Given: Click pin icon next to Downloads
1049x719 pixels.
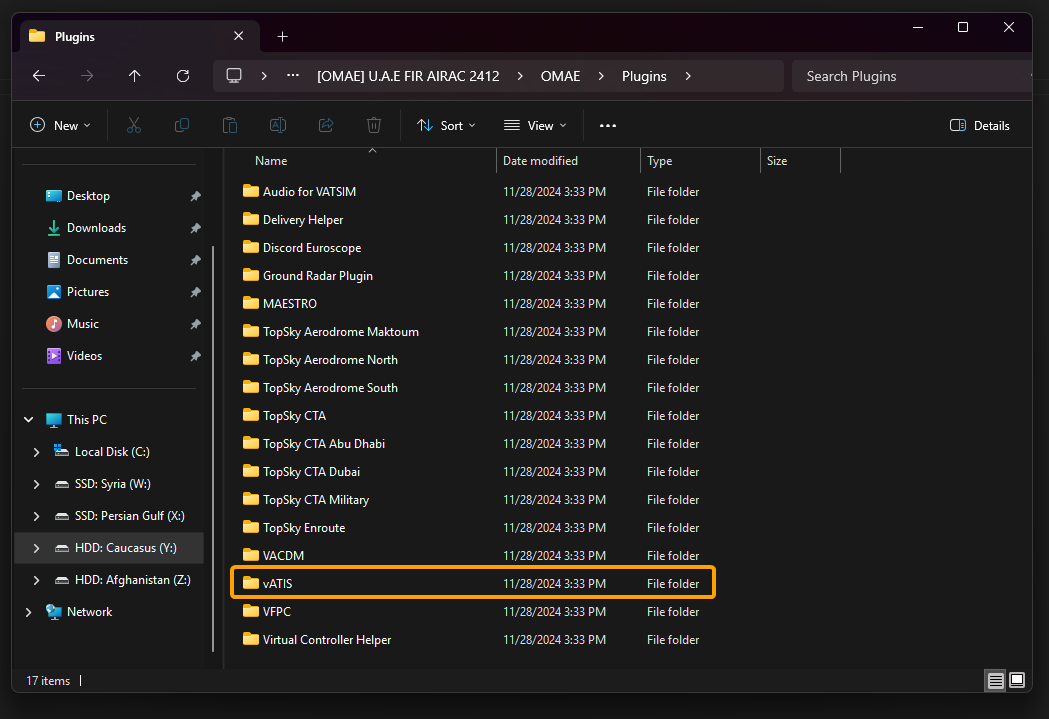Looking at the screenshot, I should (195, 228).
